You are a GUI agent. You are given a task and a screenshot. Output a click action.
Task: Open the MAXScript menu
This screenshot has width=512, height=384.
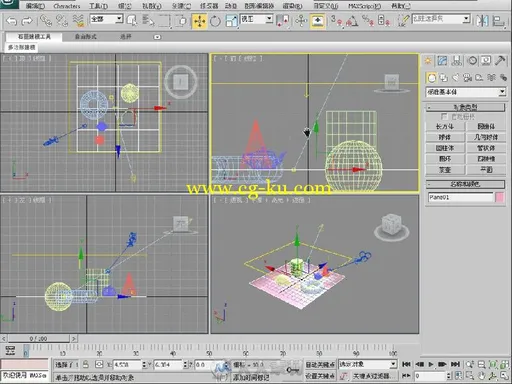(x=365, y=6)
